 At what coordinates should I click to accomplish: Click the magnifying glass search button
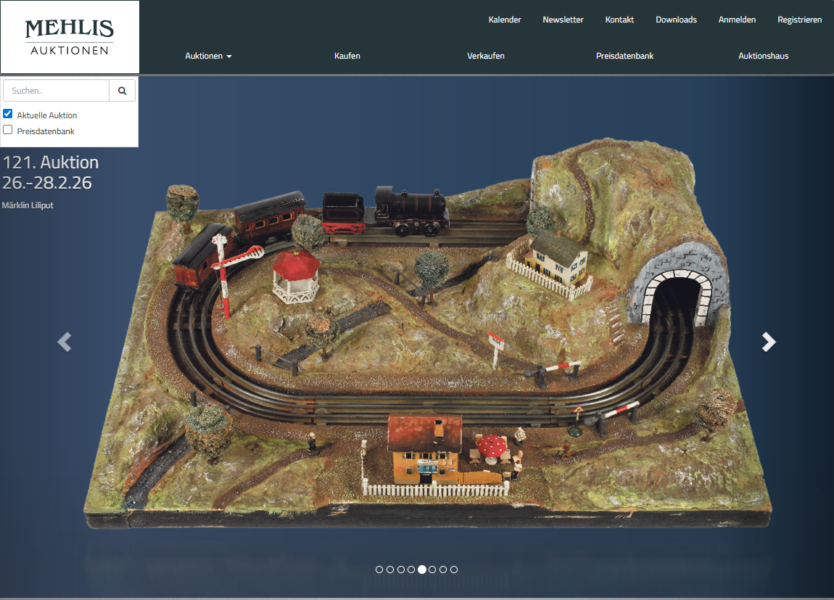122,90
